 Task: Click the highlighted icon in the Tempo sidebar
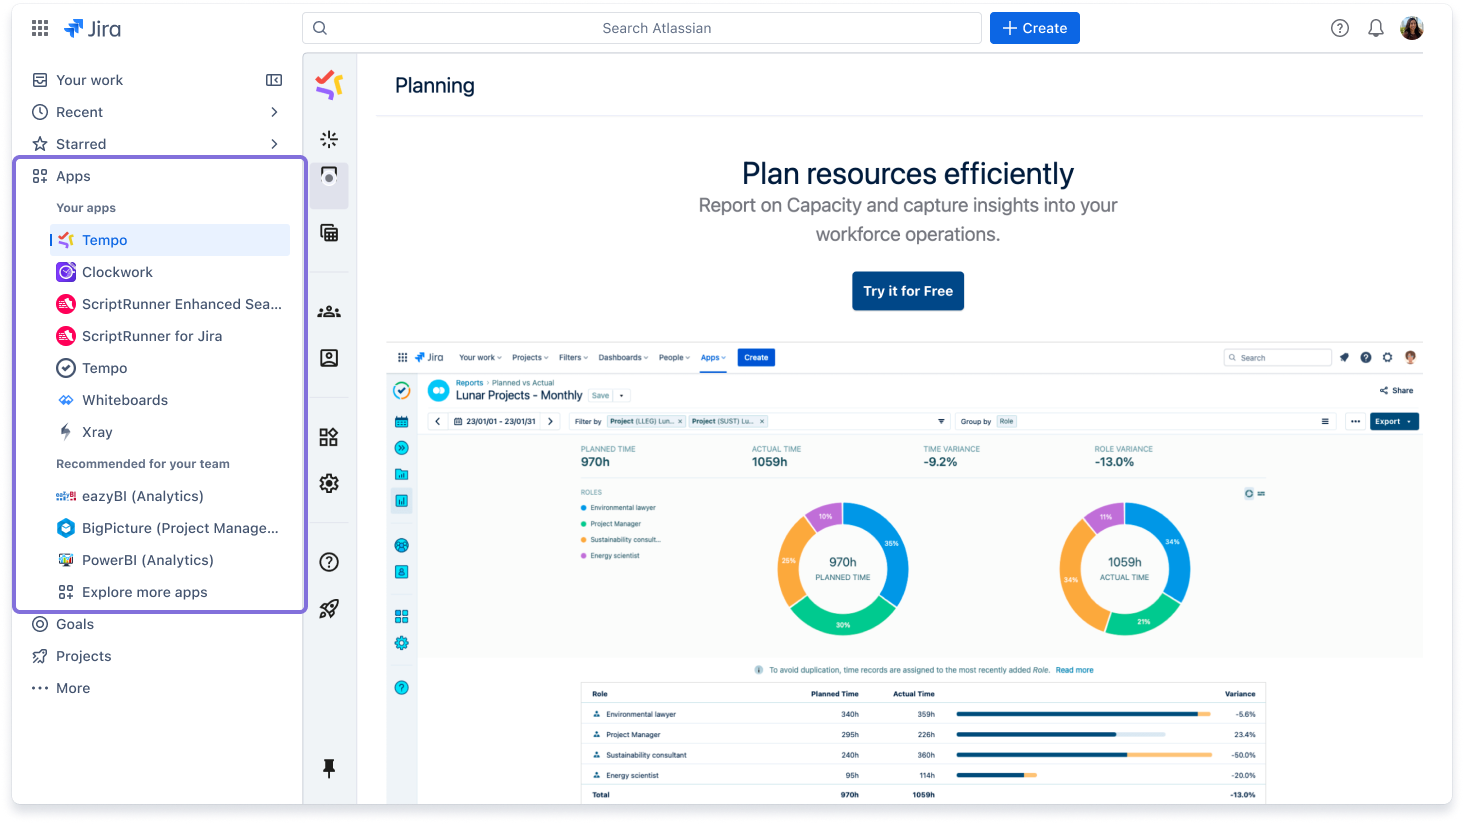click(x=329, y=186)
